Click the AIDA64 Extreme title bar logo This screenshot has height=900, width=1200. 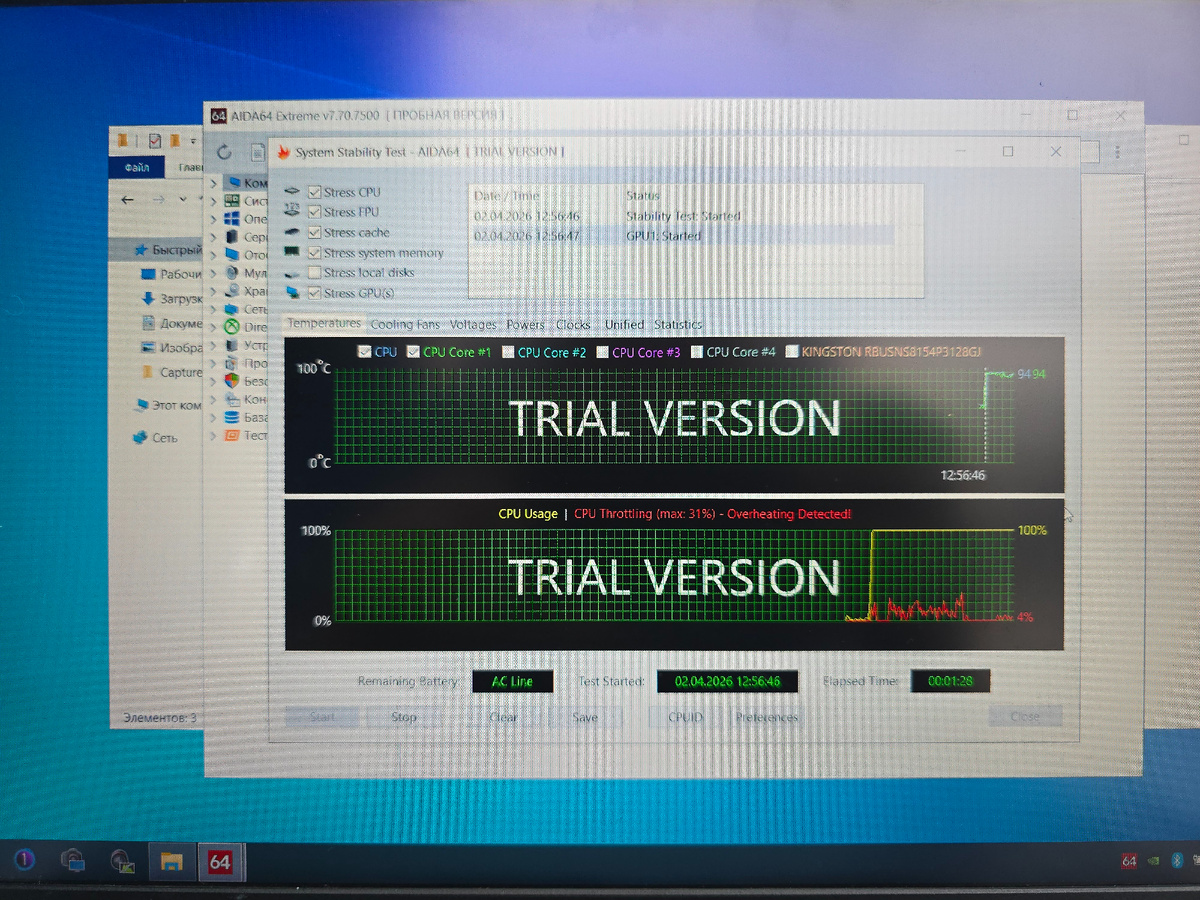tap(219, 115)
